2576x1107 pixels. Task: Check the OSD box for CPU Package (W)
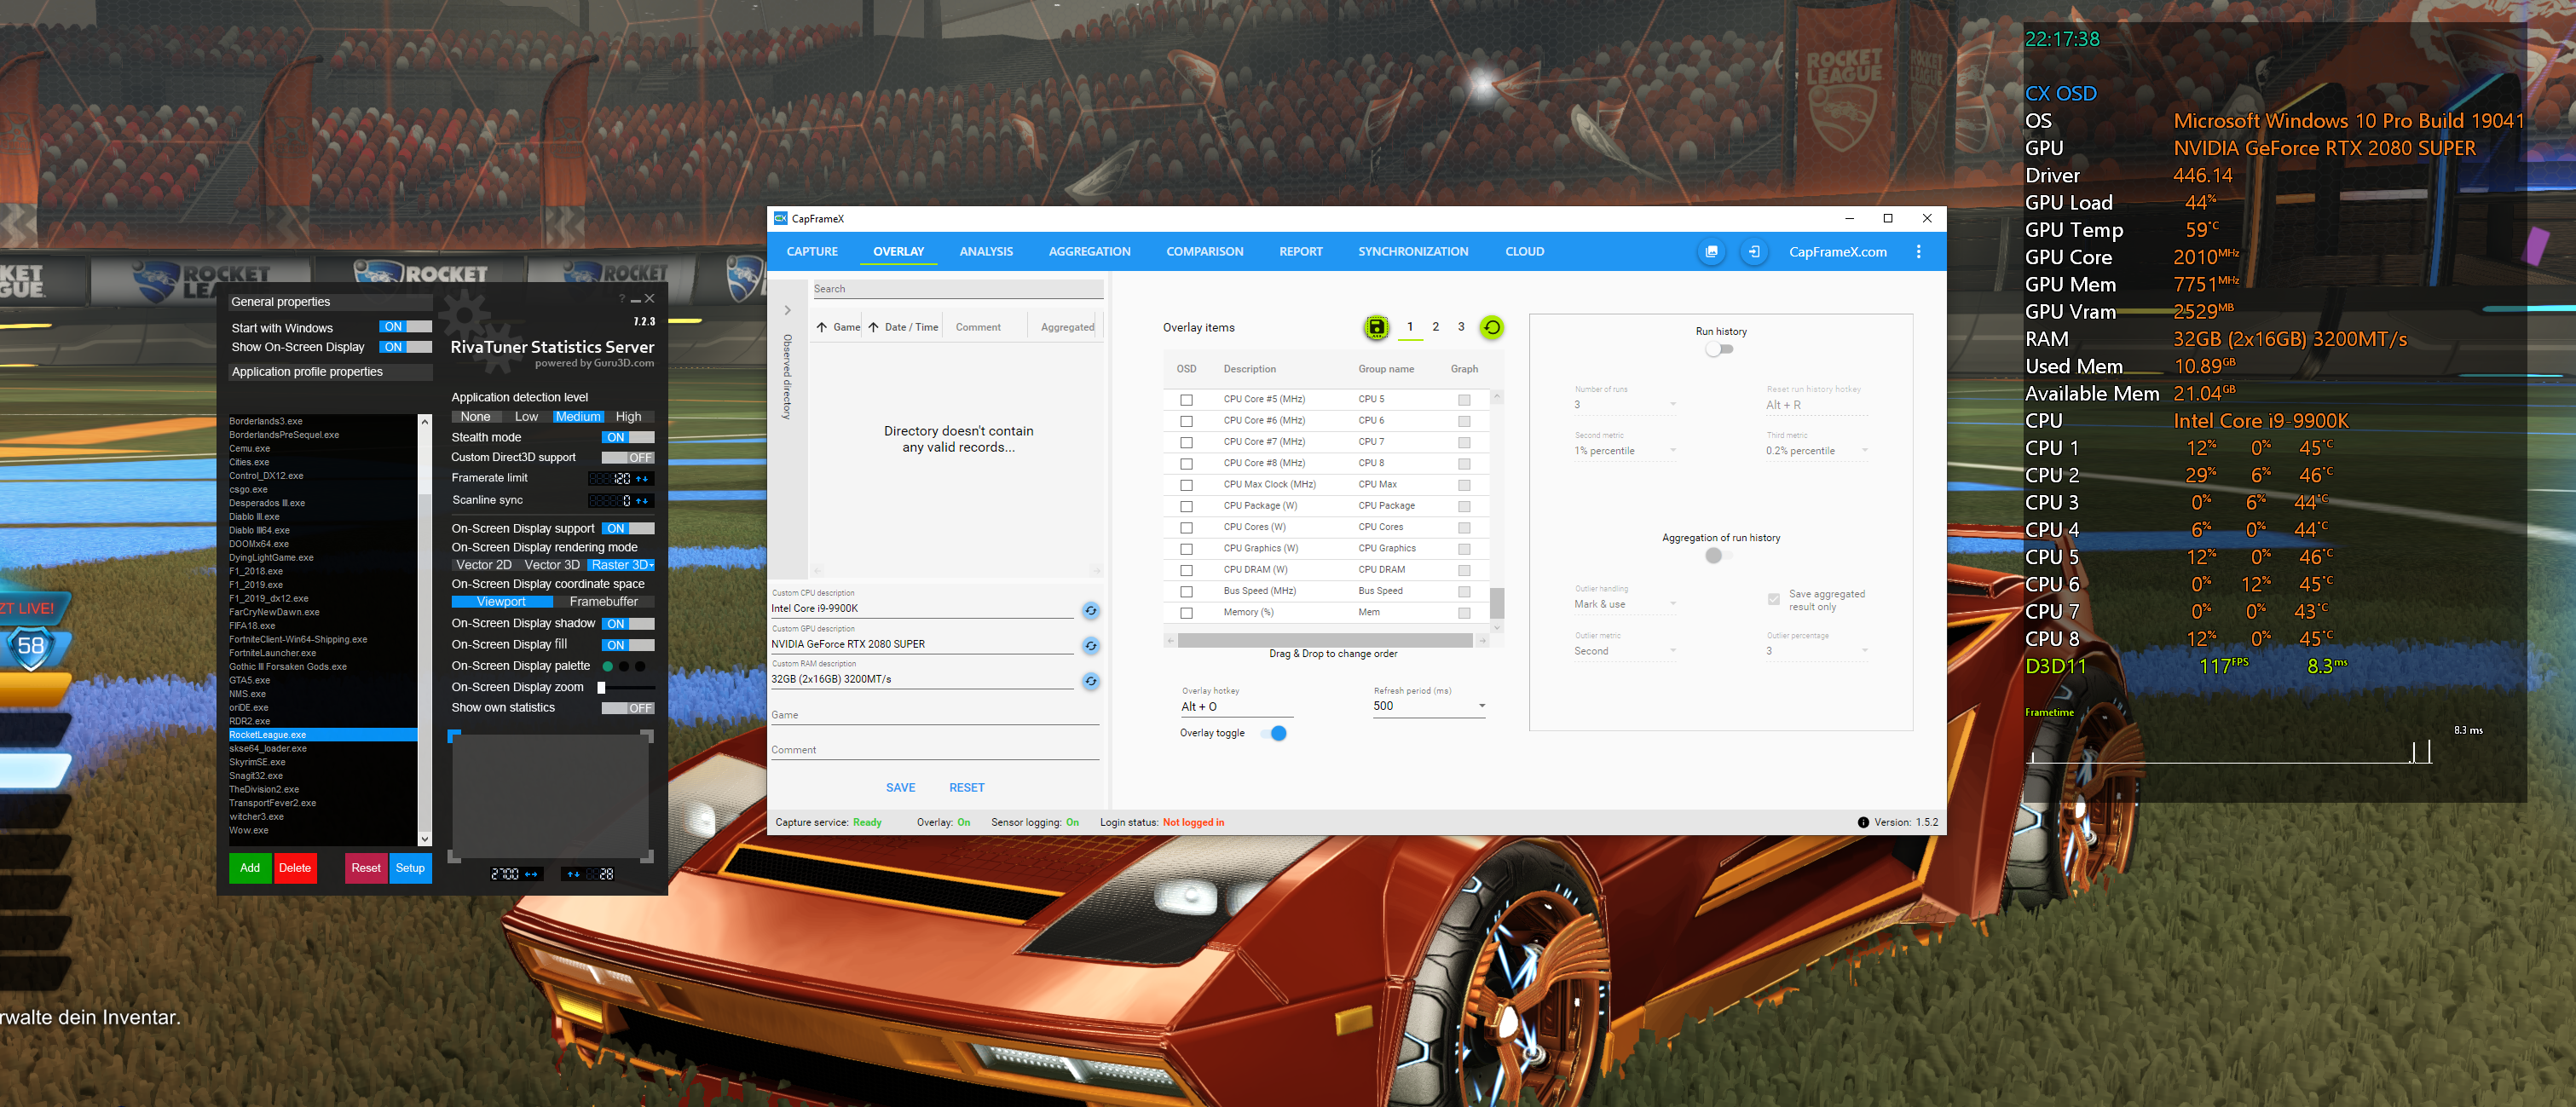(1187, 506)
